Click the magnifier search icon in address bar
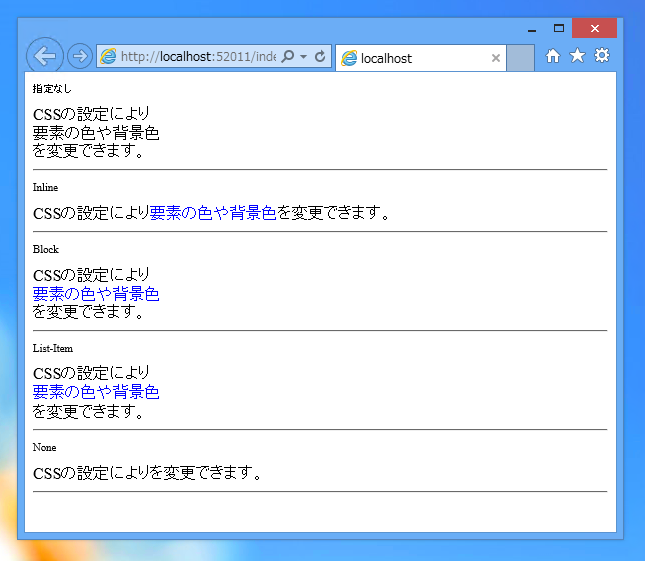645x561 pixels. [288, 56]
